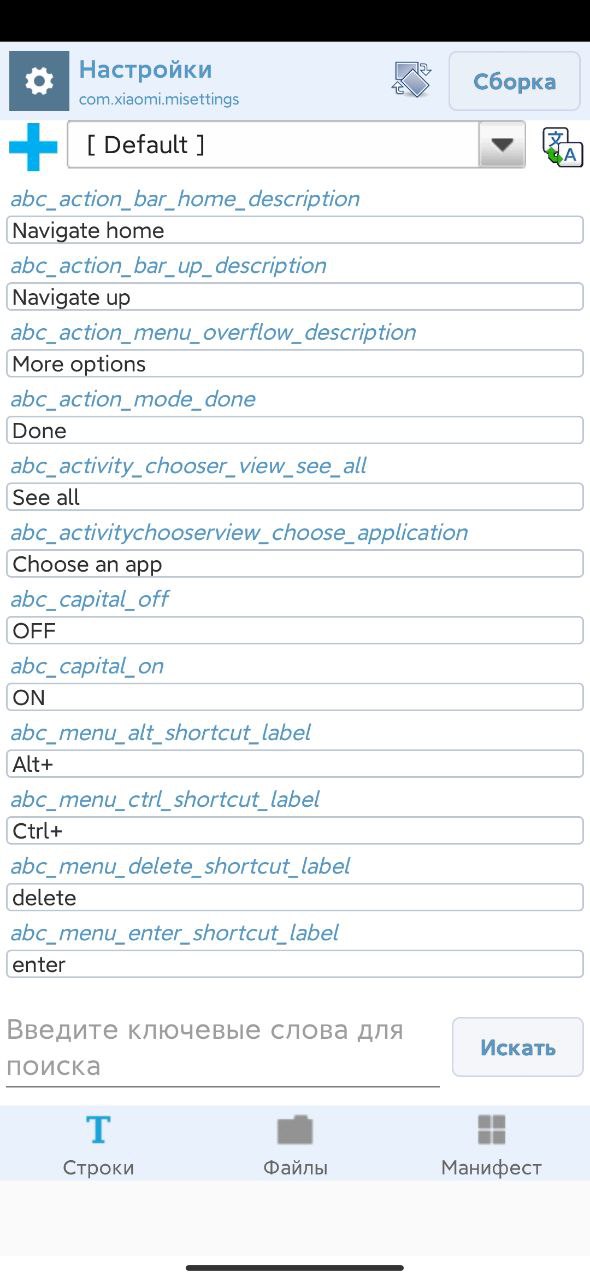Focus the keyword search input field
This screenshot has width=590, height=1280.
[223, 1048]
